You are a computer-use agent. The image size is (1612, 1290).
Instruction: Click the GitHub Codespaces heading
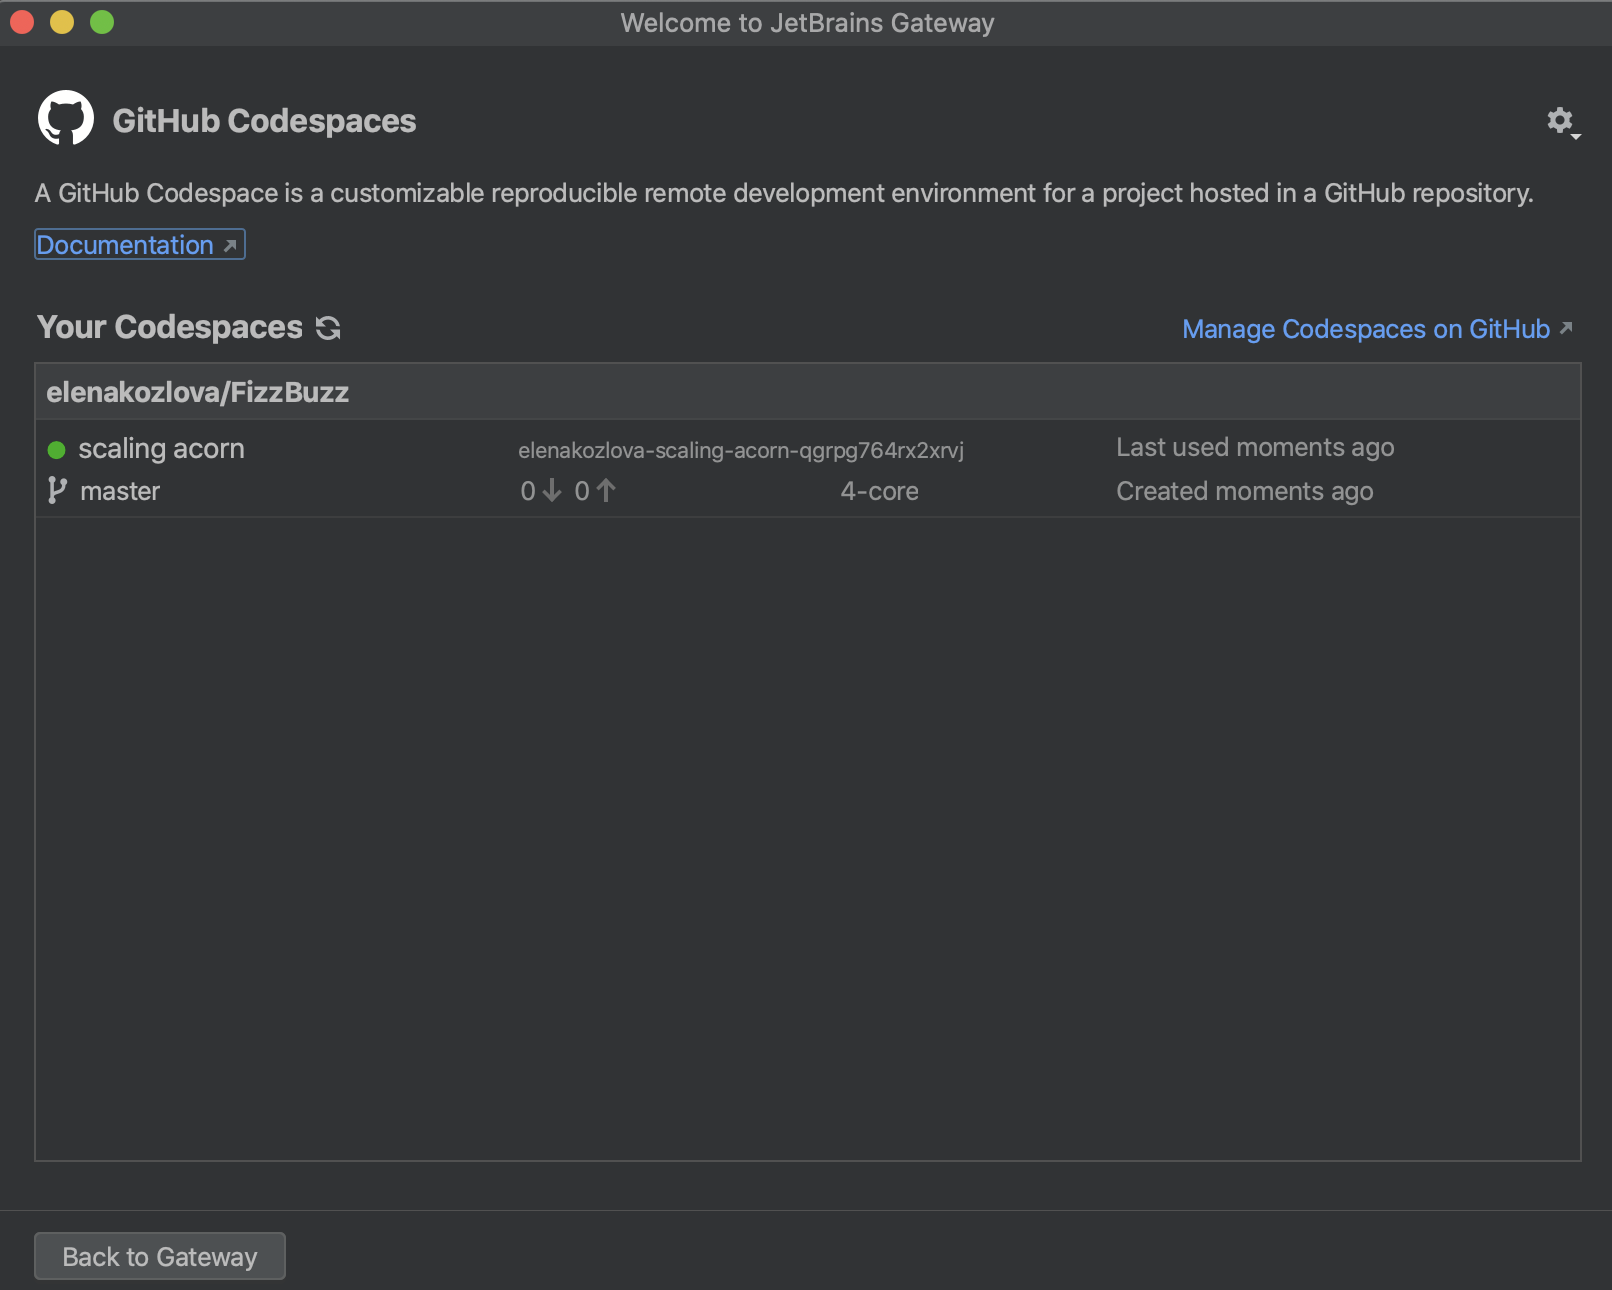coord(264,121)
